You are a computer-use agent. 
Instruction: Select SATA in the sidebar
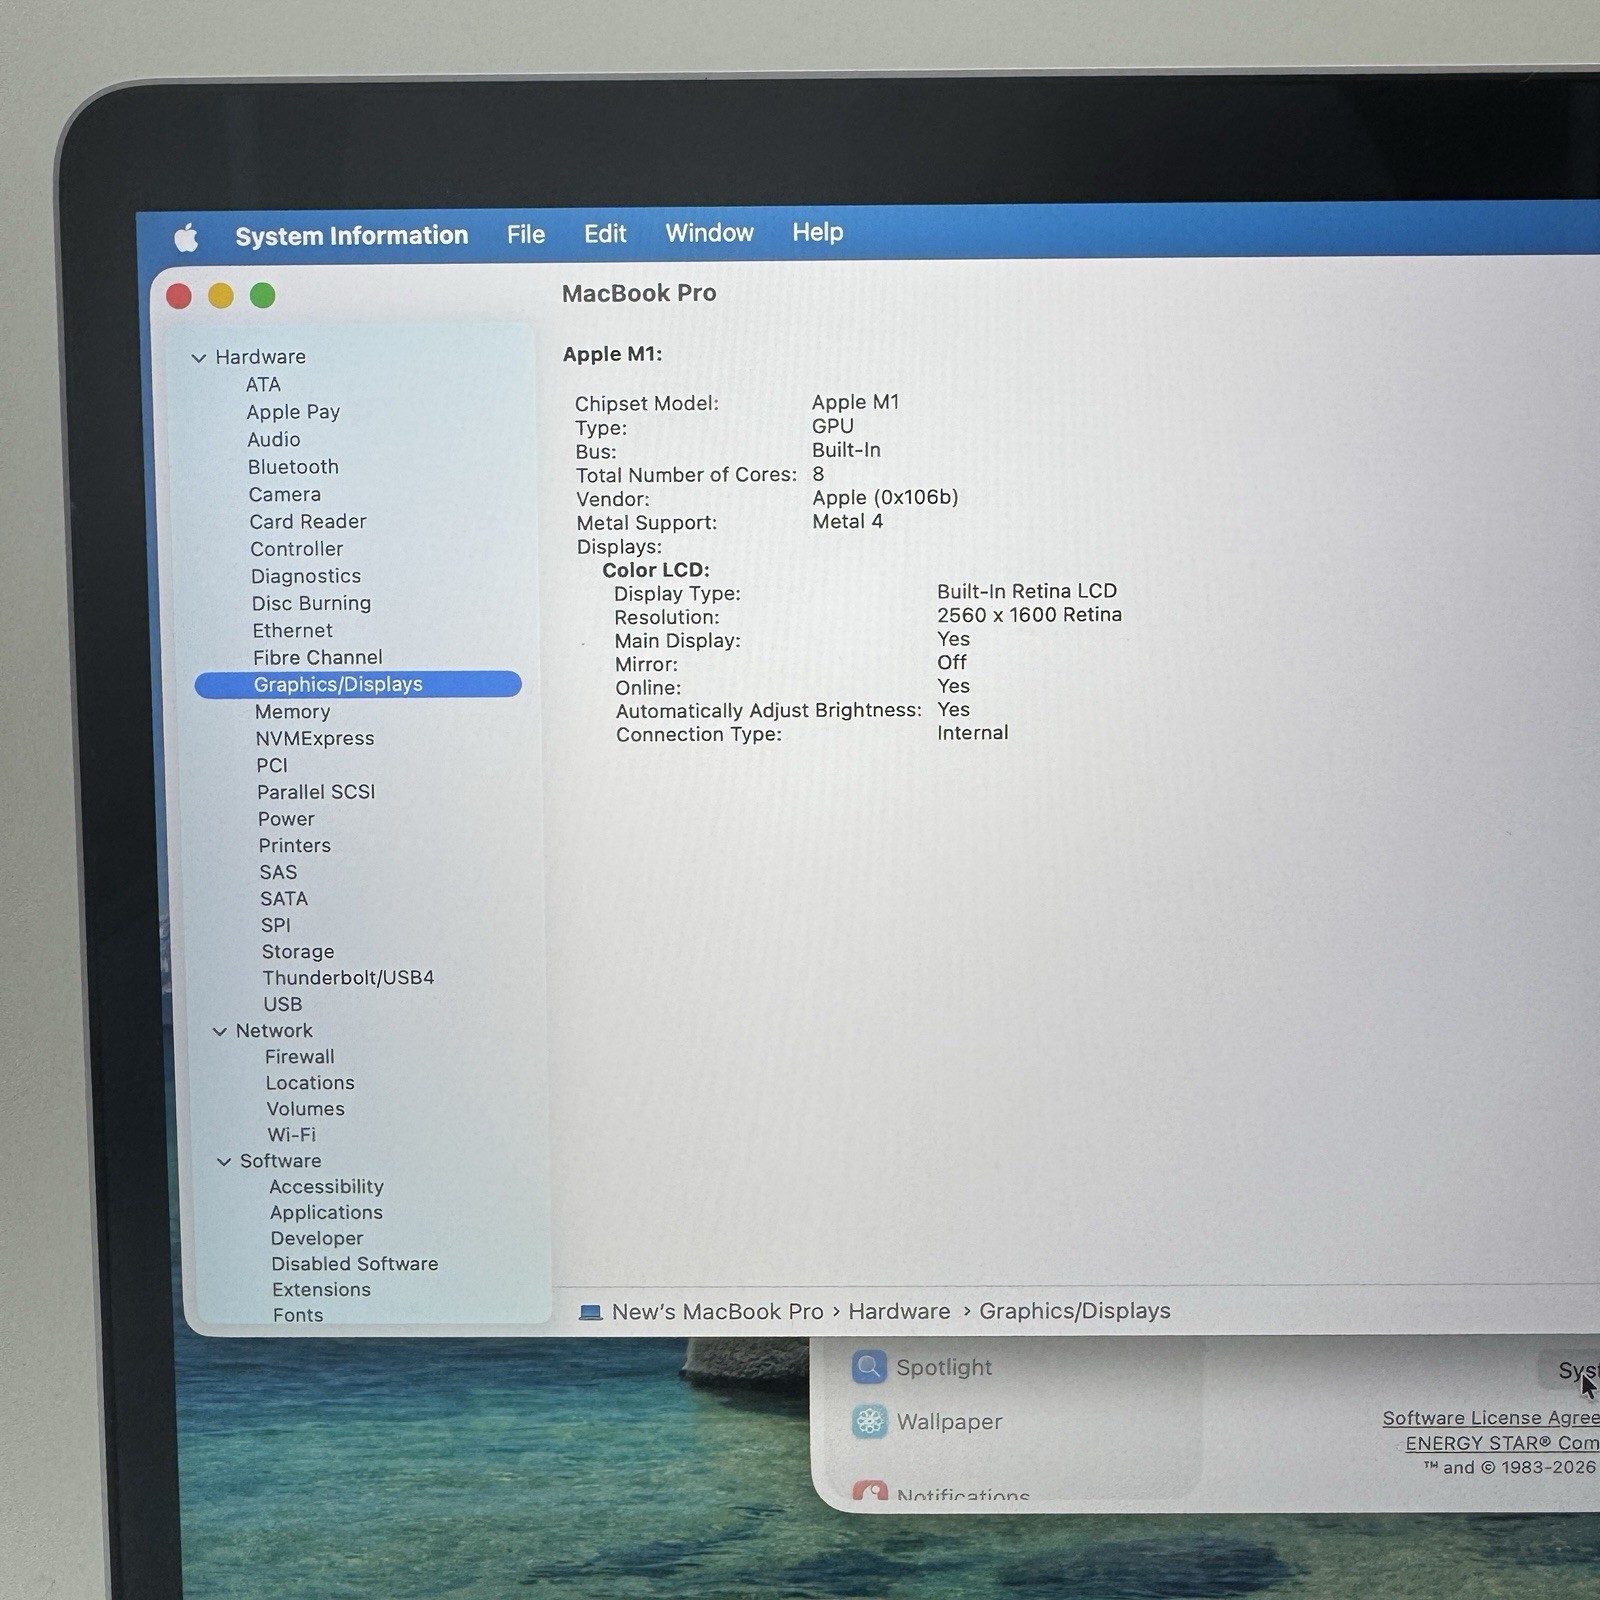[x=284, y=899]
